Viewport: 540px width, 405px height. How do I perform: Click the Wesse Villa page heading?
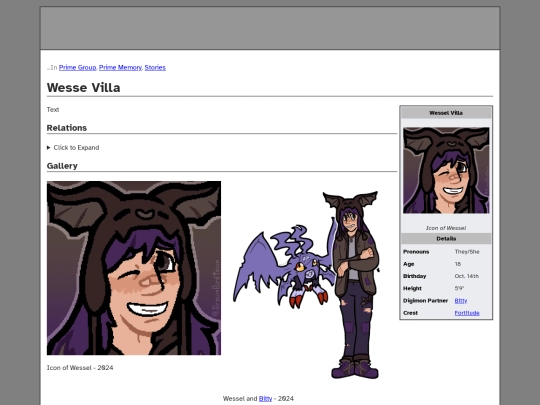pos(84,87)
